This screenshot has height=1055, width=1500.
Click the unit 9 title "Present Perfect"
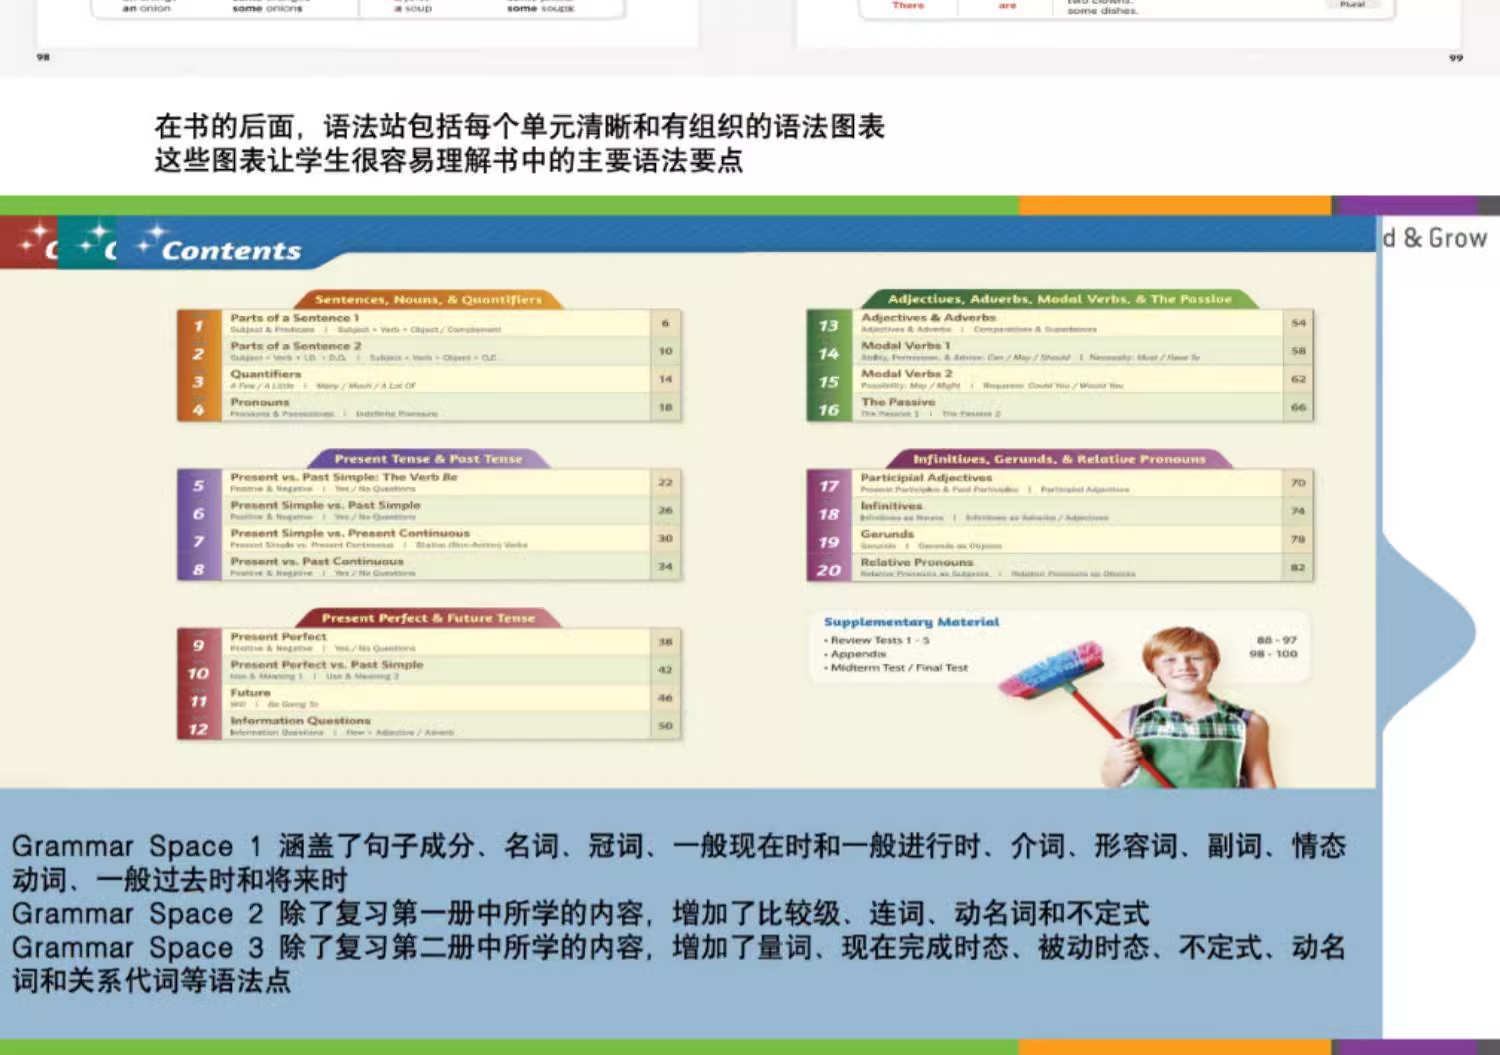278,636
